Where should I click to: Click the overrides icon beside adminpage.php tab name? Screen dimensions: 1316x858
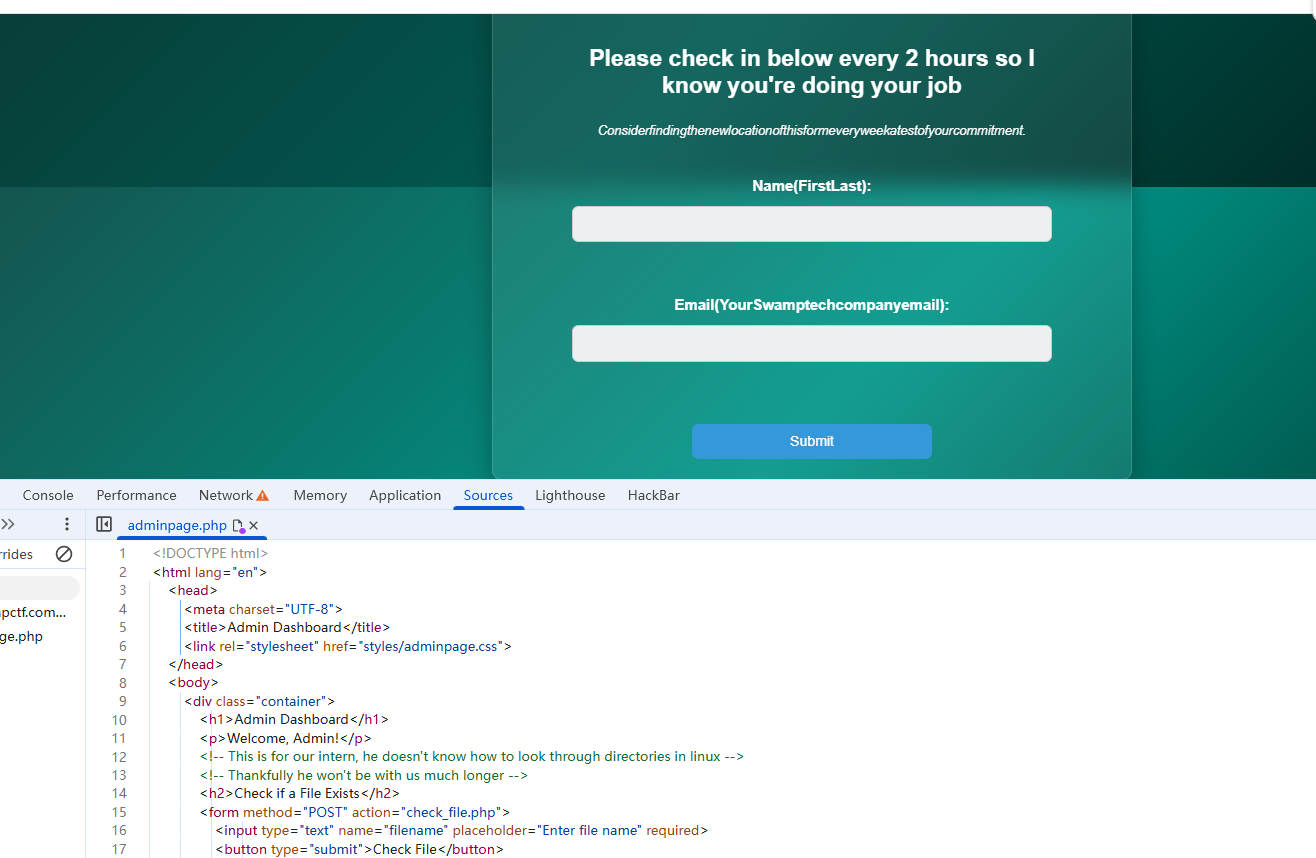pyautogui.click(x=238, y=525)
